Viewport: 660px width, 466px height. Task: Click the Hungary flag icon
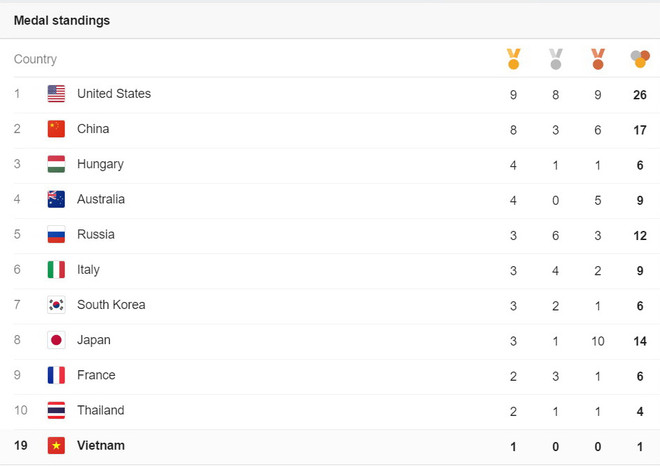tap(56, 164)
